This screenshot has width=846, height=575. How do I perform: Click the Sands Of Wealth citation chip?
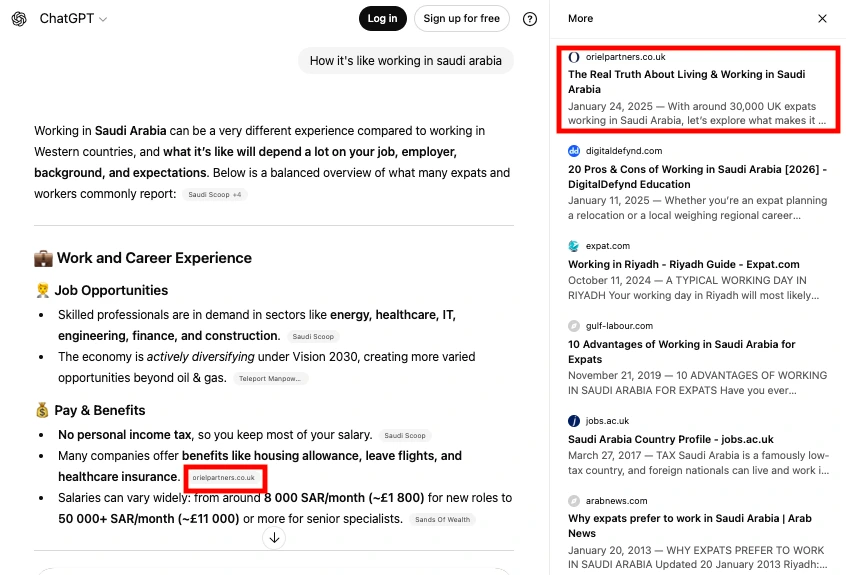coord(442,519)
